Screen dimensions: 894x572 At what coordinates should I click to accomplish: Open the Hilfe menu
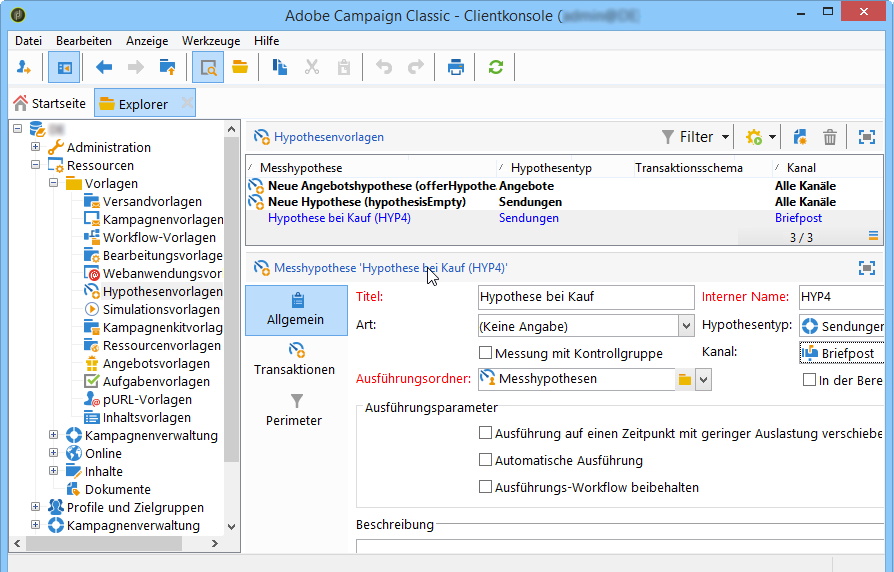(x=266, y=41)
